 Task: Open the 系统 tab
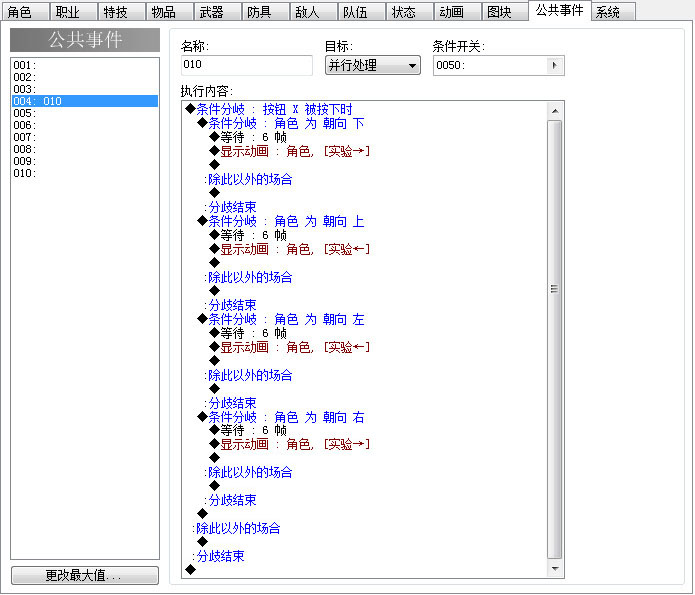tap(613, 12)
